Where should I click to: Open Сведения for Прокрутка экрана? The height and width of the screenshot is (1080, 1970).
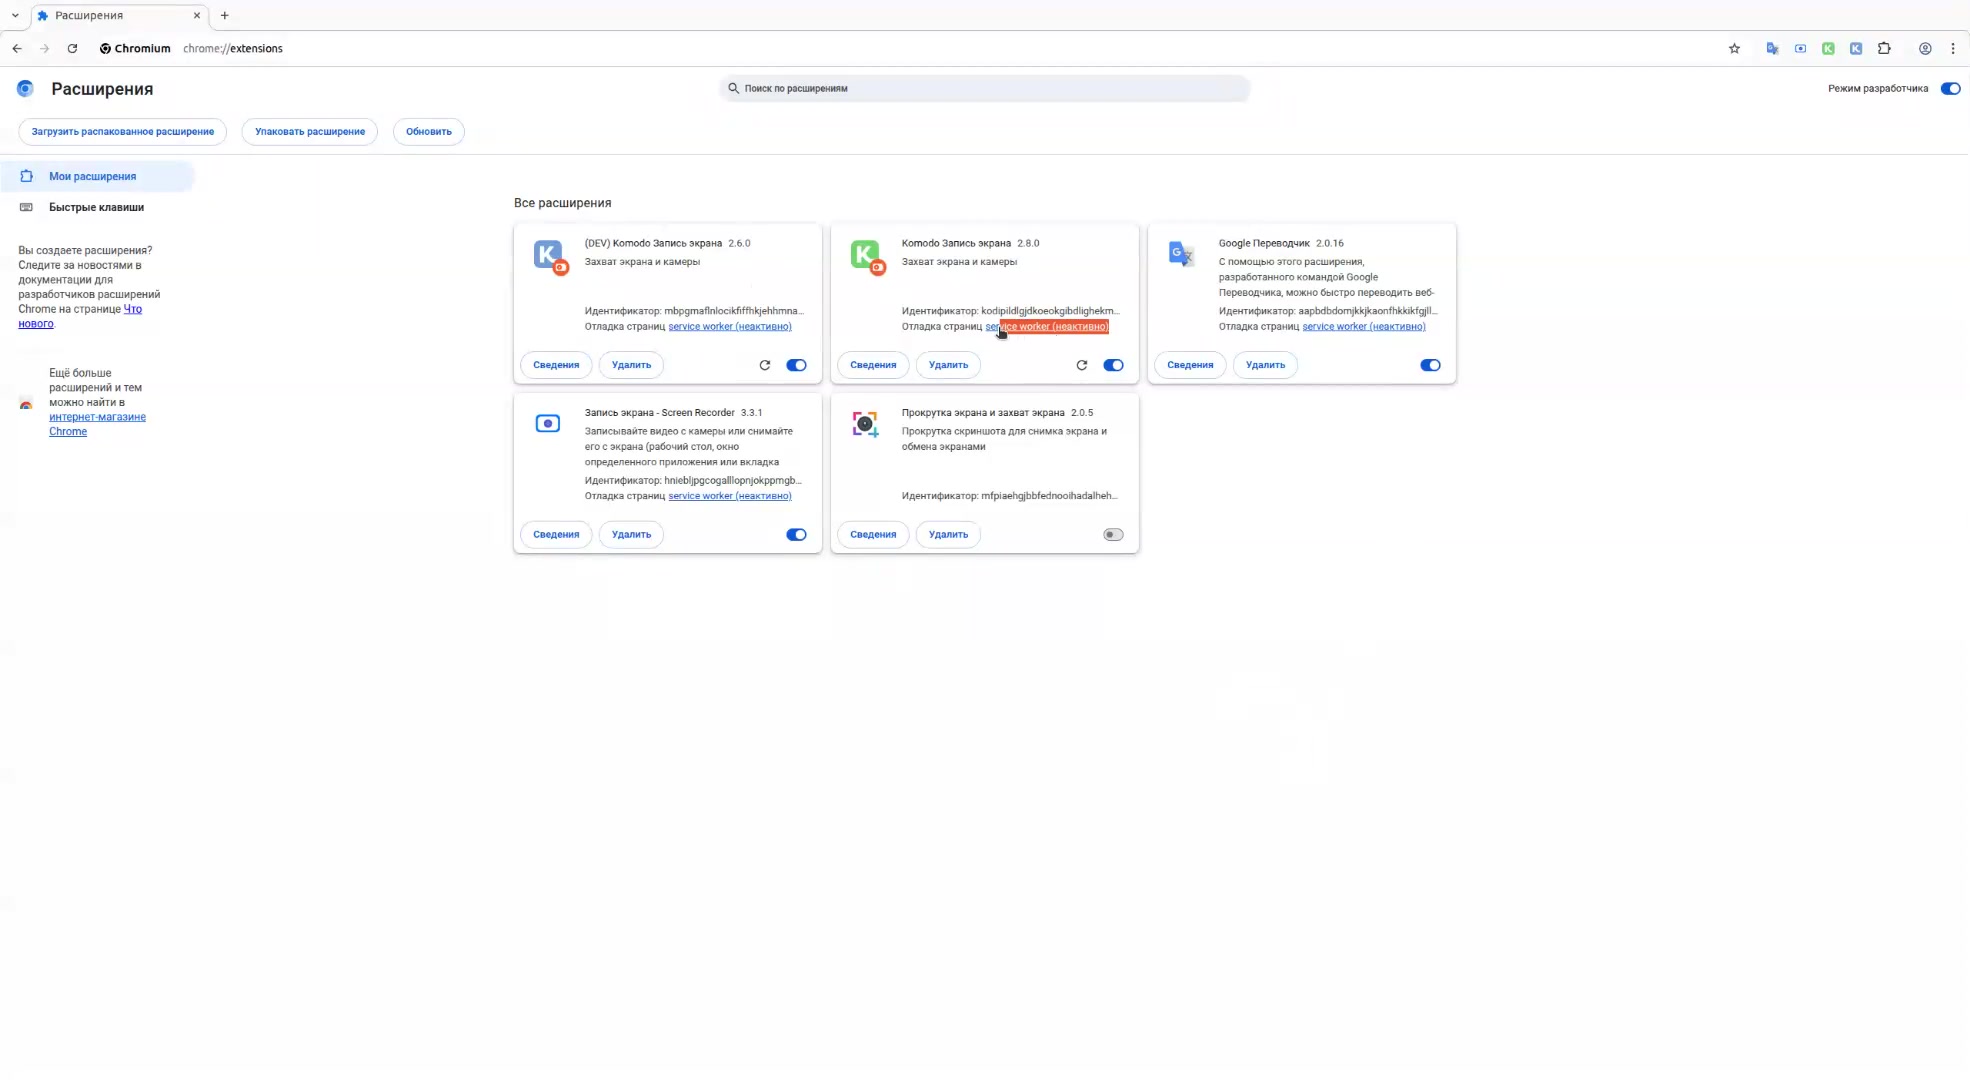(873, 534)
